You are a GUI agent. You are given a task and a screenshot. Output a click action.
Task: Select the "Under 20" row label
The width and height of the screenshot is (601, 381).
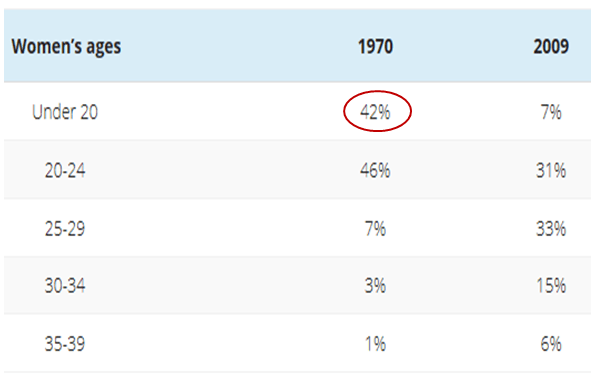(65, 112)
